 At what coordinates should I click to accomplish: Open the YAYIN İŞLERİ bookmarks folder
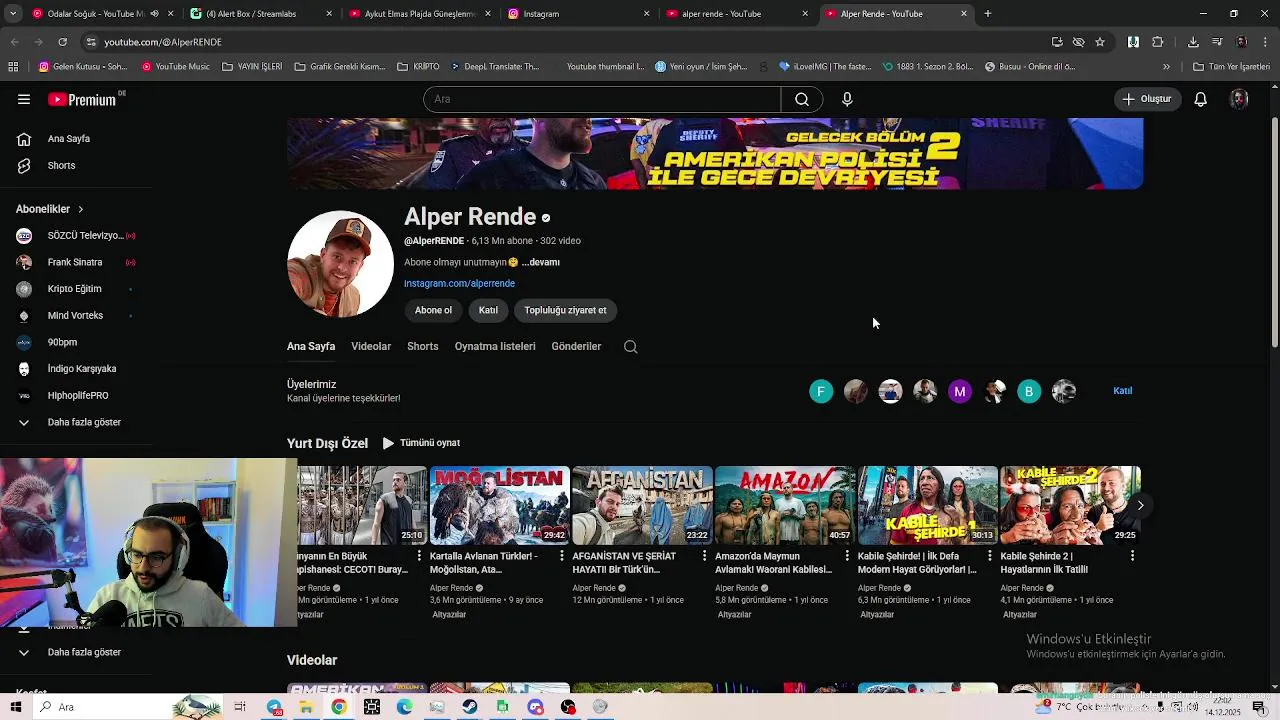[252, 67]
